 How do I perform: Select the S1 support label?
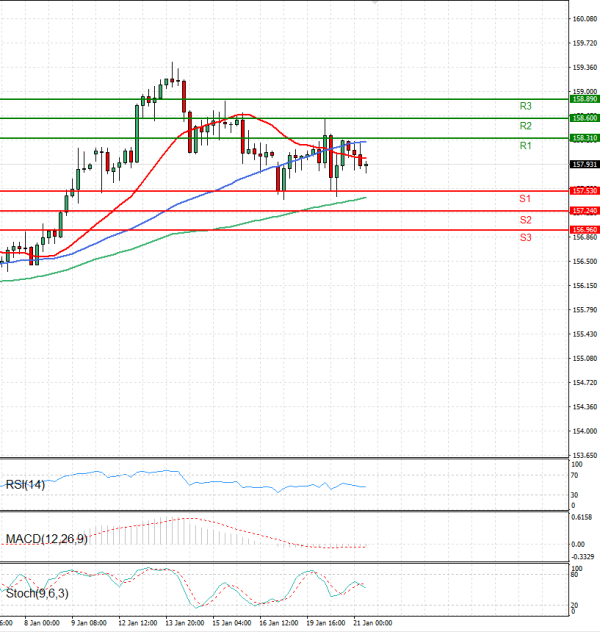point(525,199)
